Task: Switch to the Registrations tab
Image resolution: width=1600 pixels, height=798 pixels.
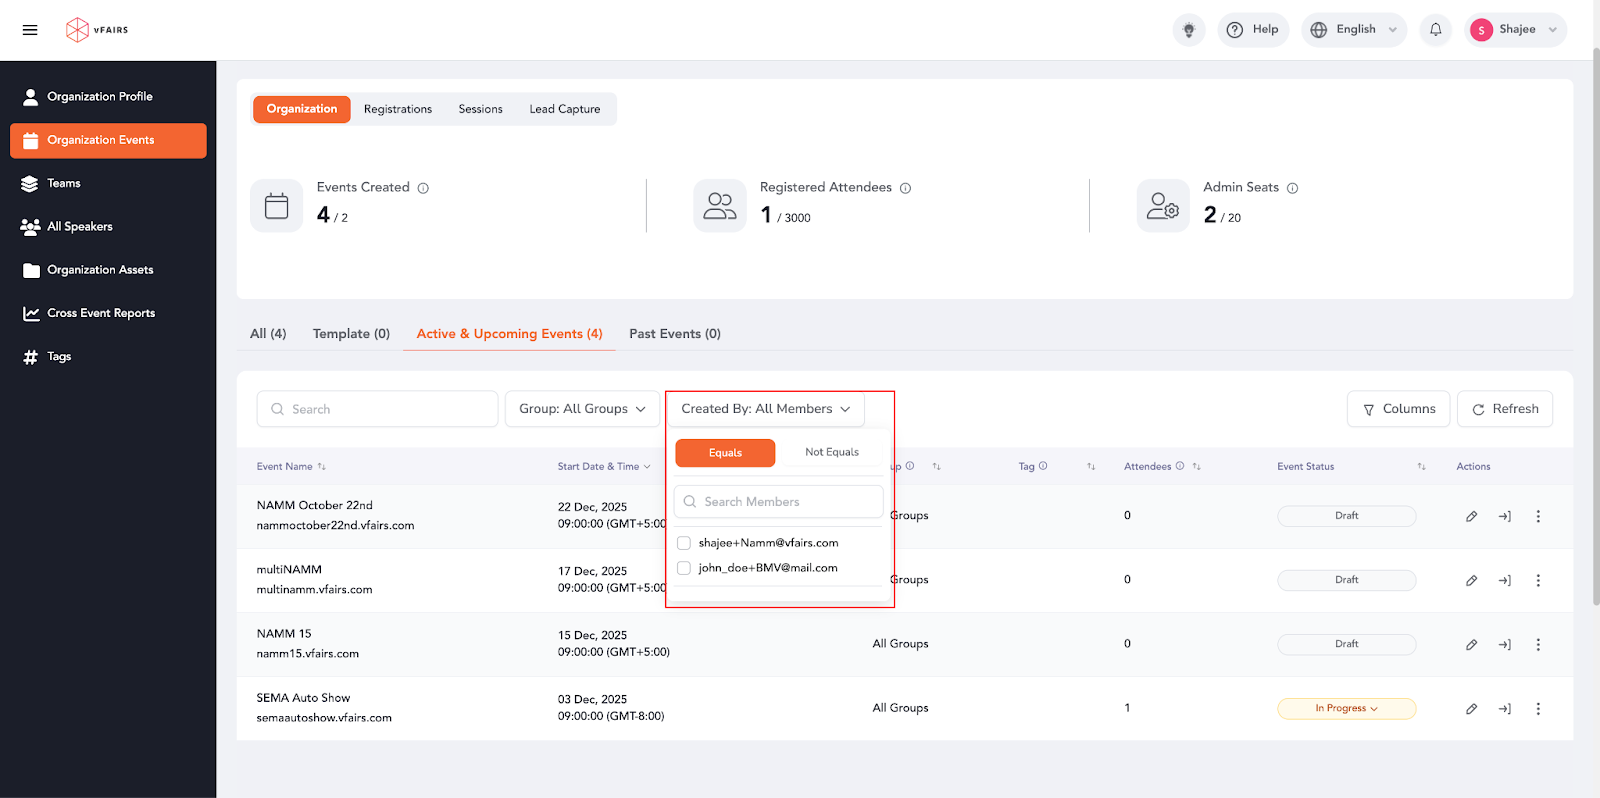Action: pos(397,109)
